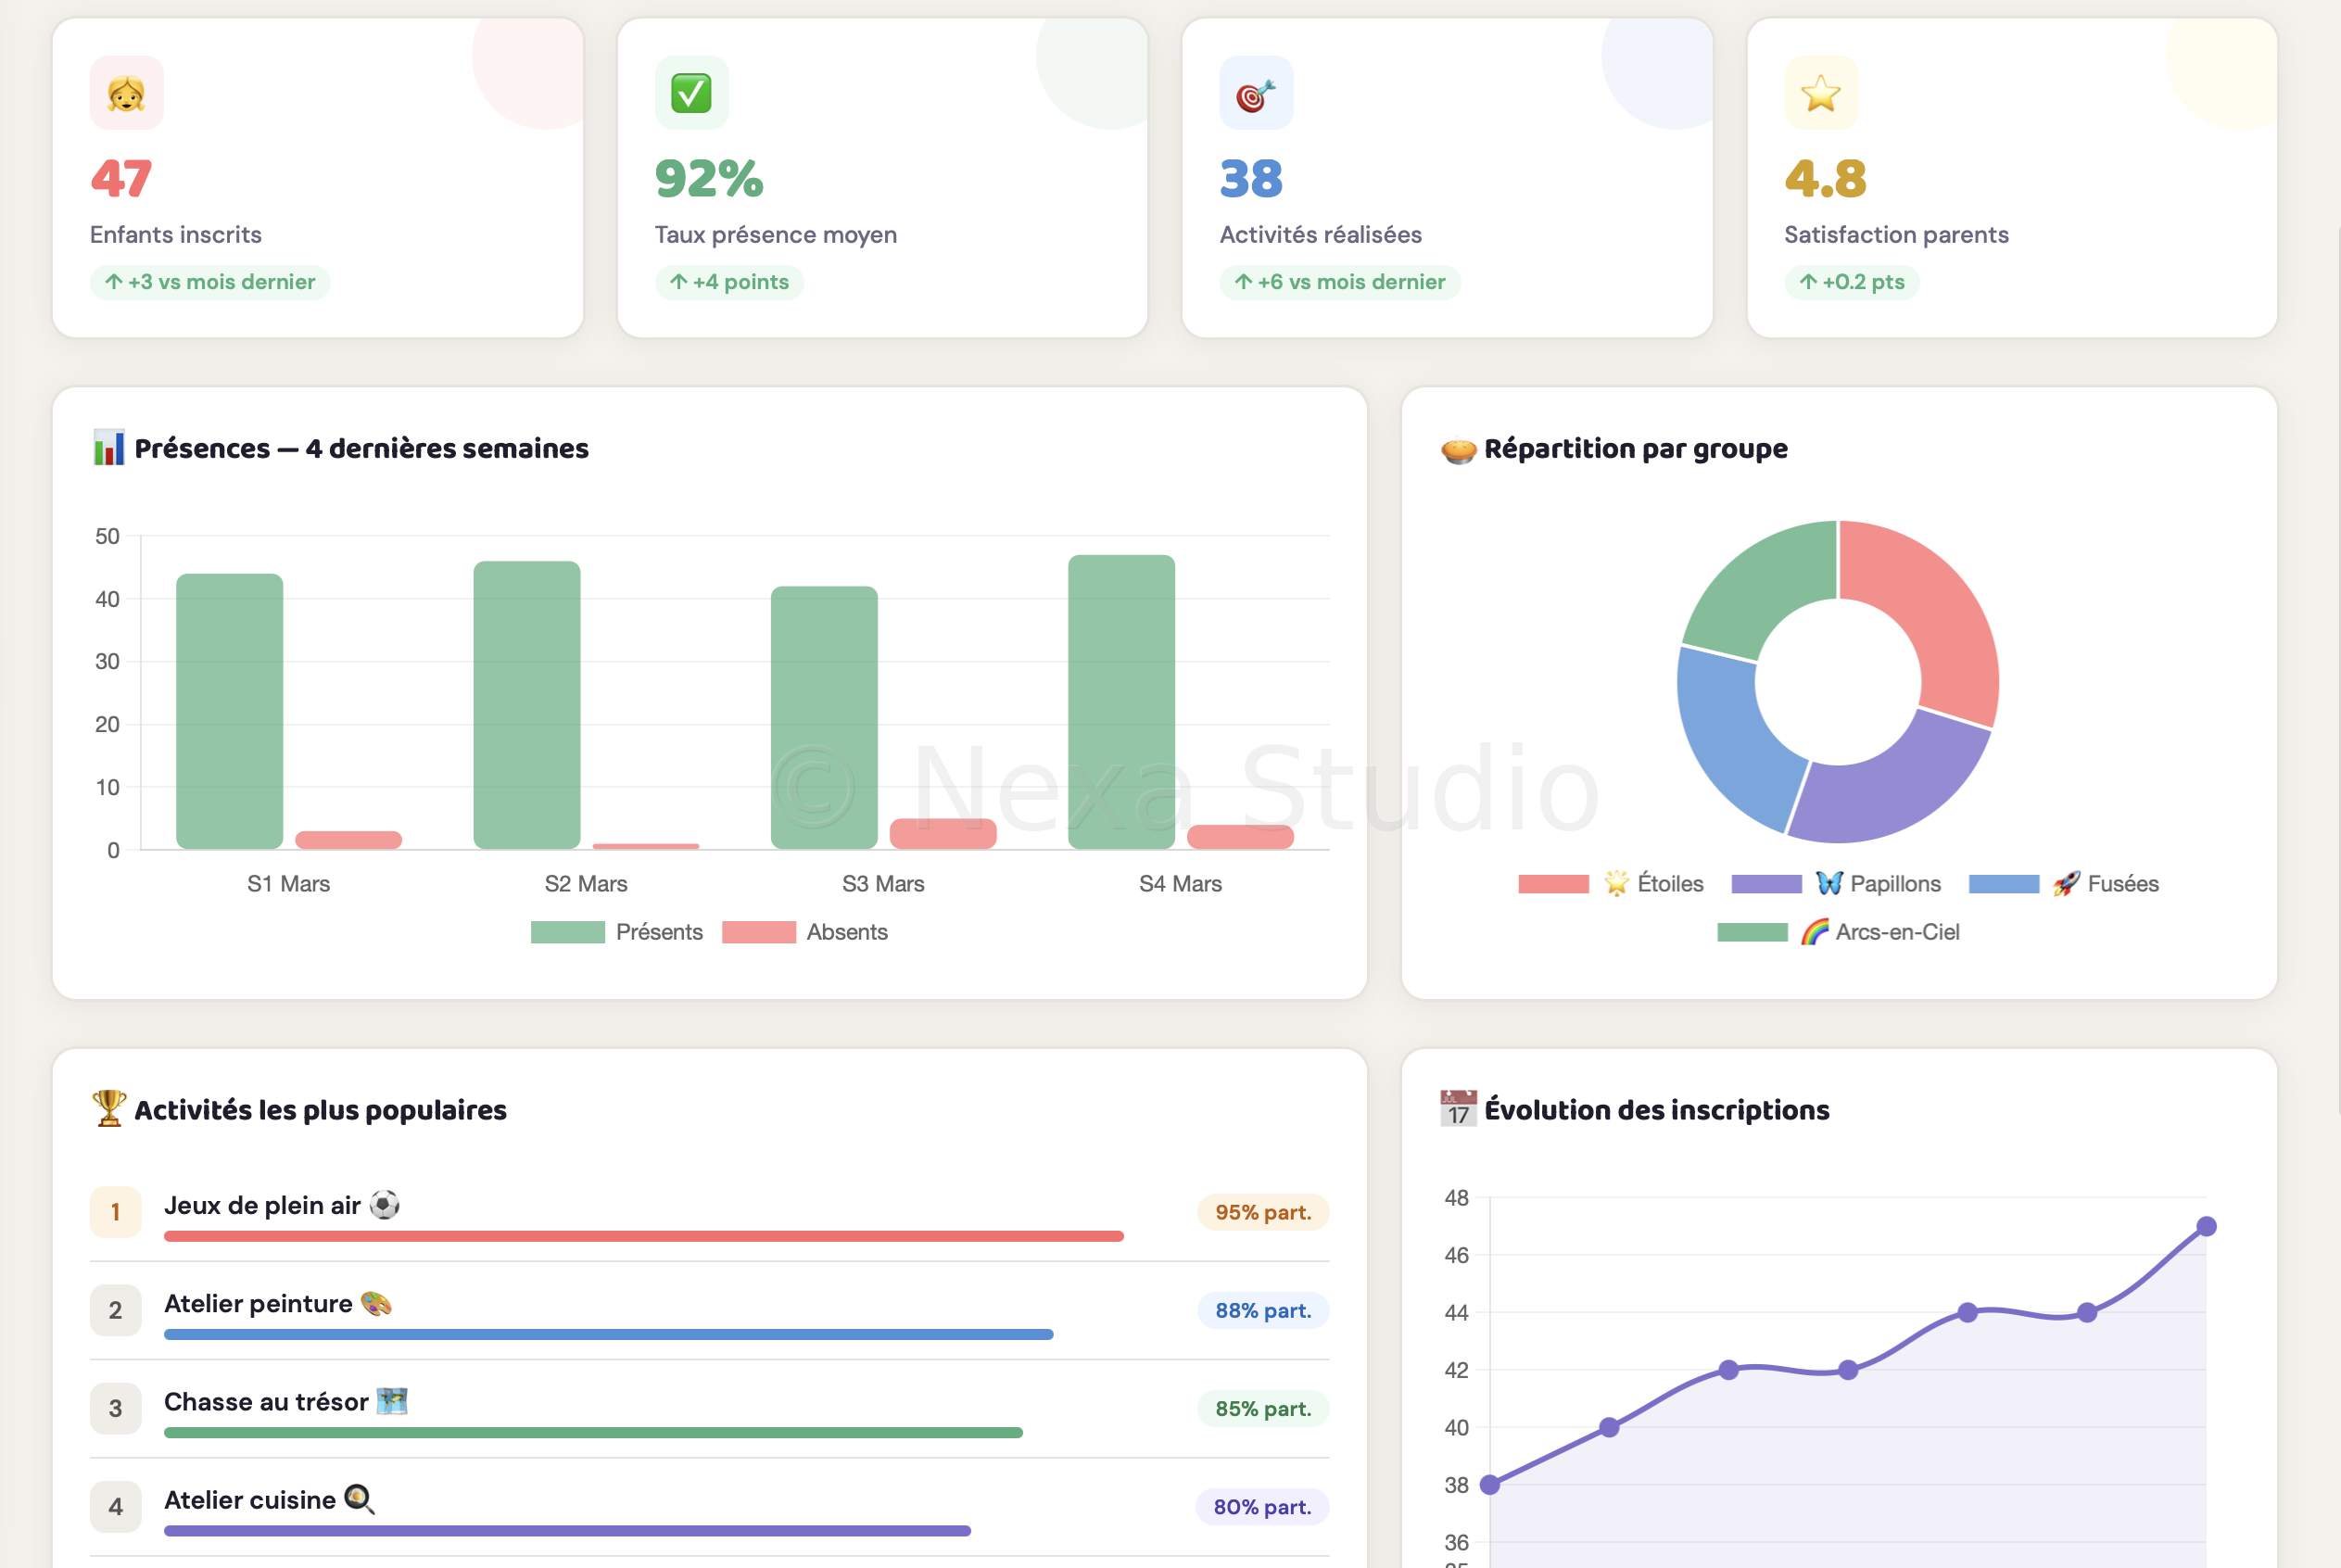This screenshot has height=1568, width=2341.
Task: Click the Jeux de plein air progress bar
Action: [644, 1236]
